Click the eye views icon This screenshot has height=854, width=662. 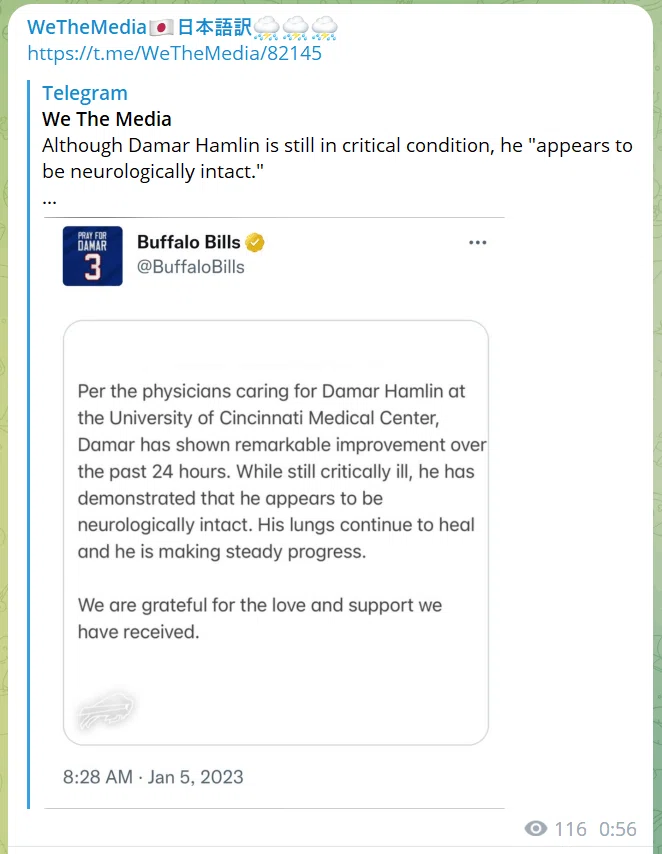tap(536, 828)
